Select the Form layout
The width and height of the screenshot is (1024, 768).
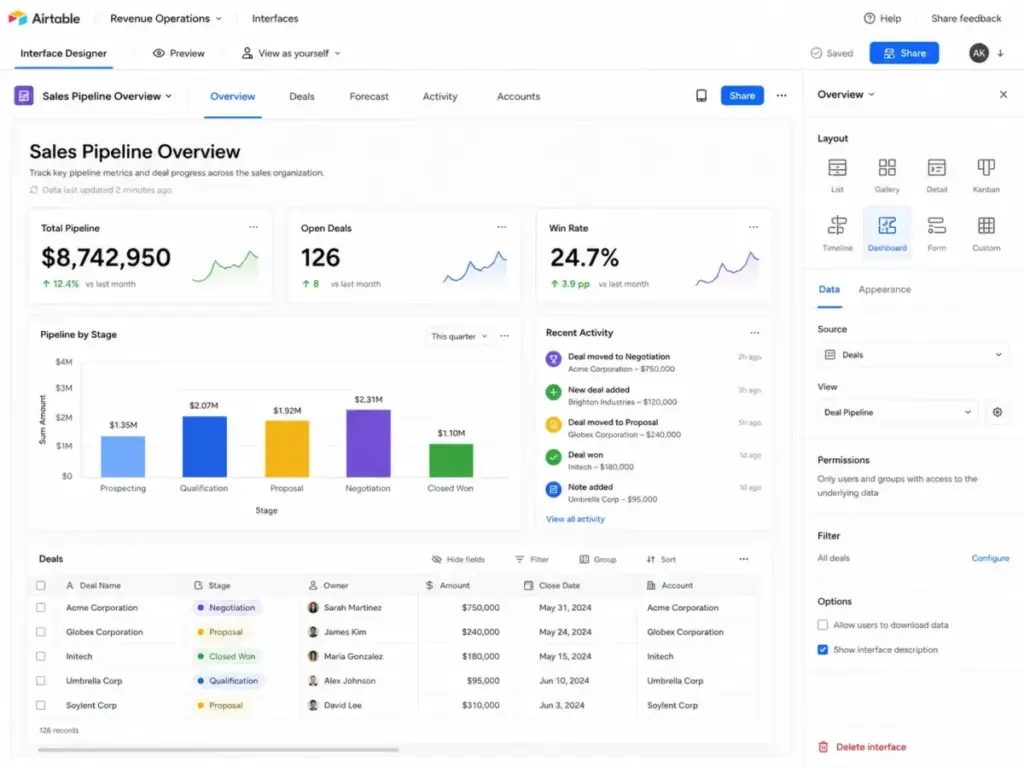click(936, 234)
